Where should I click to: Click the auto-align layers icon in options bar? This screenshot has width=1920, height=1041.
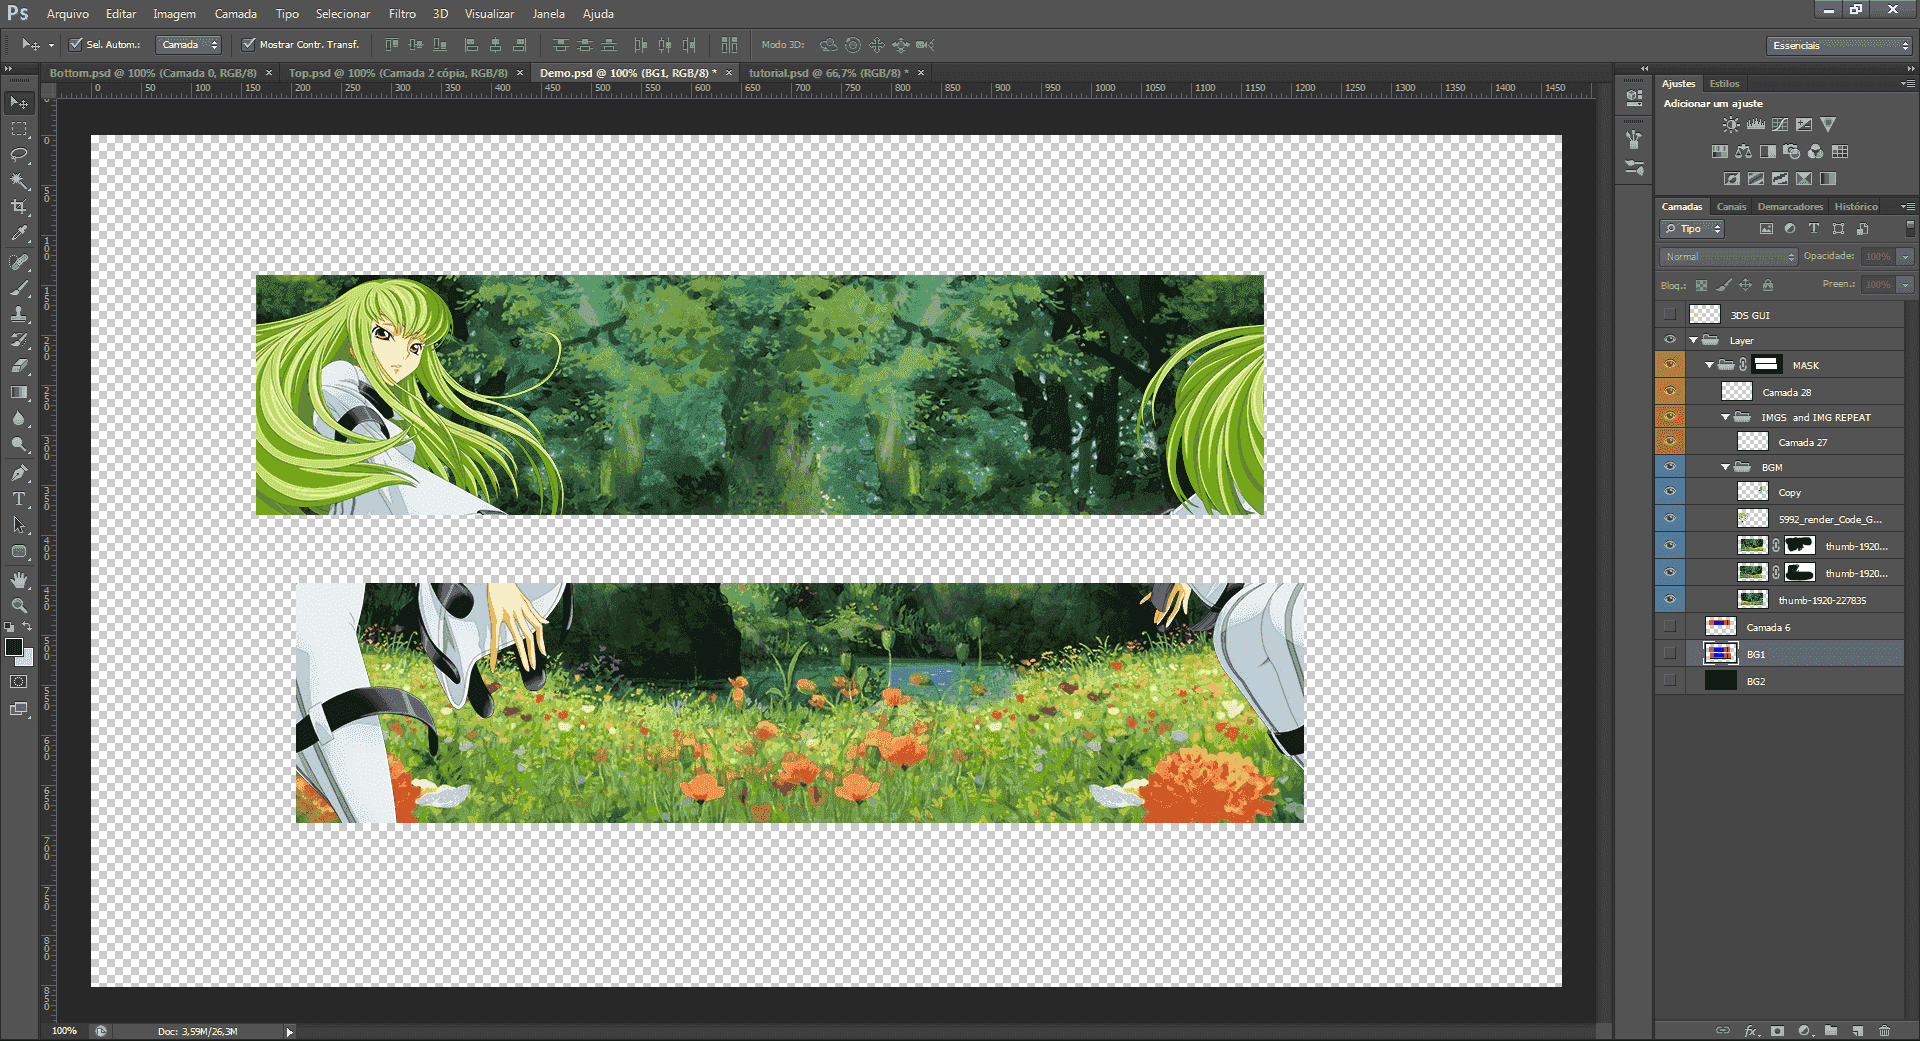tap(729, 45)
